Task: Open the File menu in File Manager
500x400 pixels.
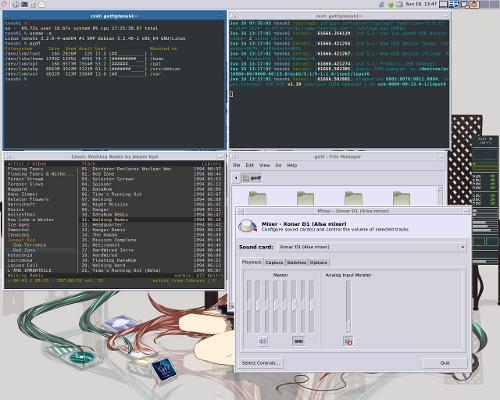Action: coord(237,165)
